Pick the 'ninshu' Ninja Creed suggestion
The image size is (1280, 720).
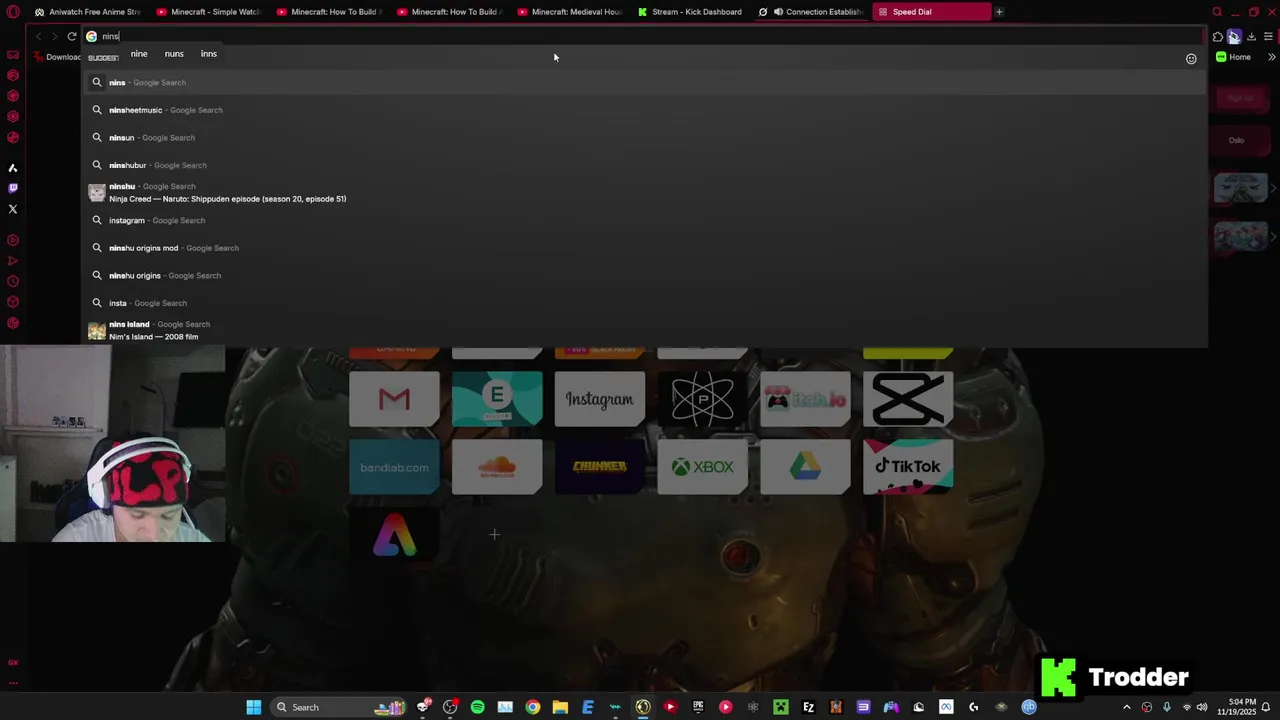coord(645,192)
